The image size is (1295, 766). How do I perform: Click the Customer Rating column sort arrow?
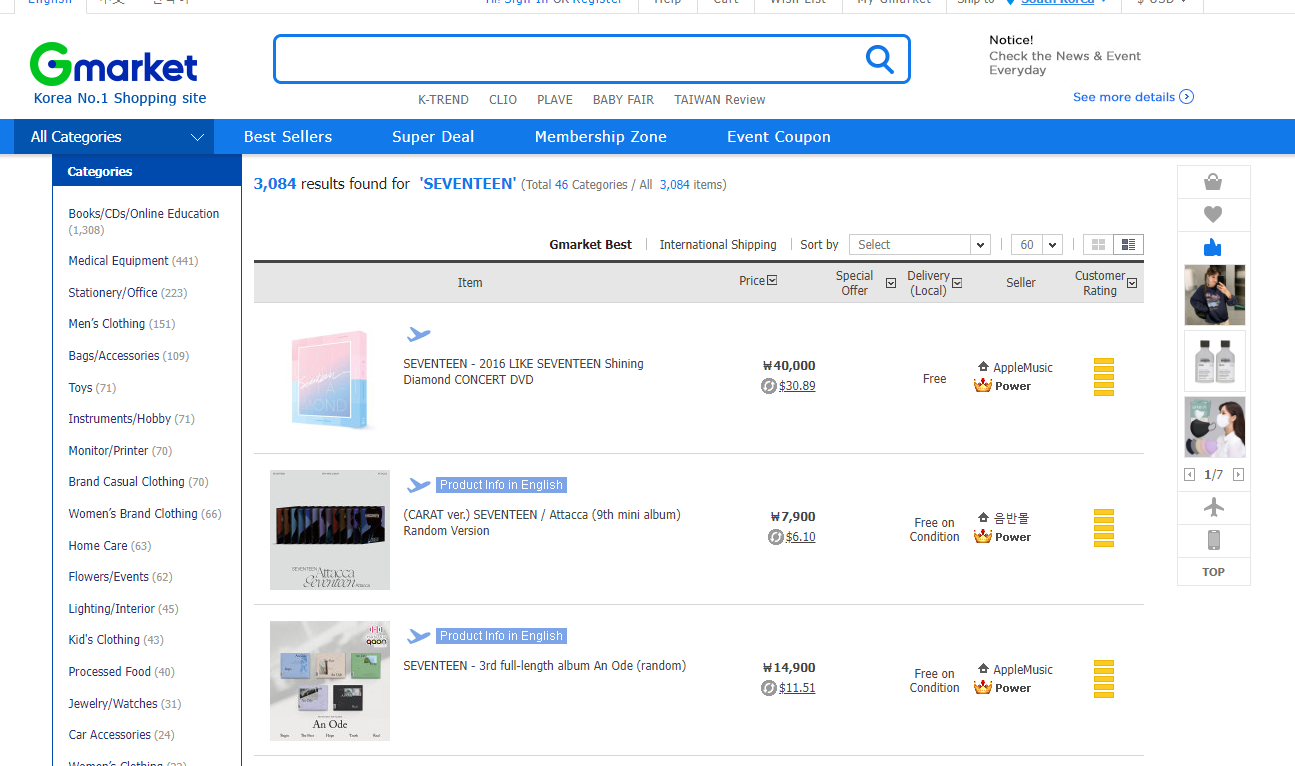click(1132, 283)
